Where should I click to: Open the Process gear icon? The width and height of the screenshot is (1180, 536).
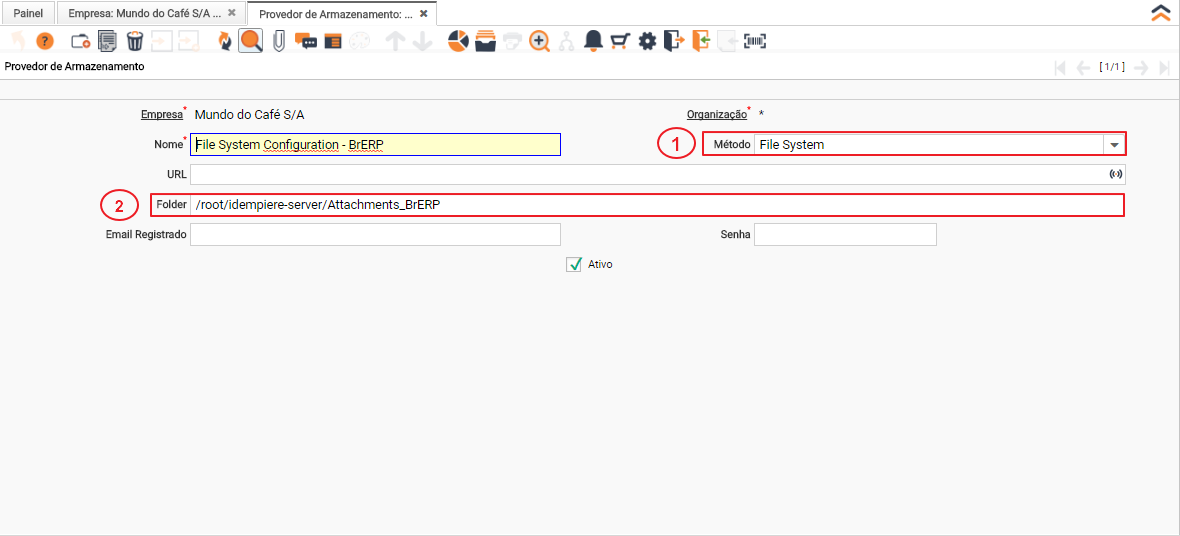click(x=647, y=41)
